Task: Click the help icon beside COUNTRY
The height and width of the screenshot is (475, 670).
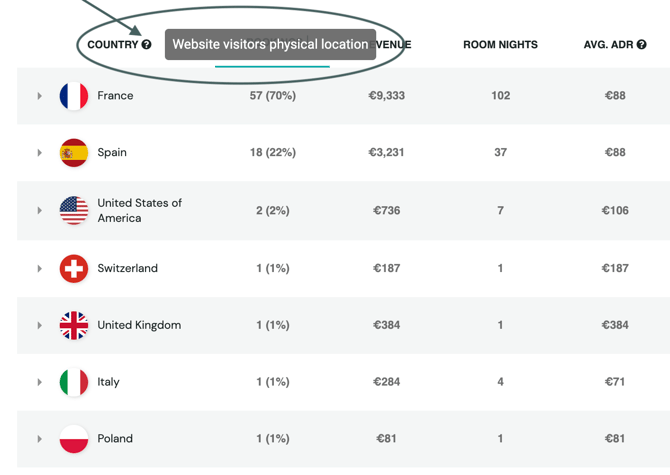Action: pos(147,45)
